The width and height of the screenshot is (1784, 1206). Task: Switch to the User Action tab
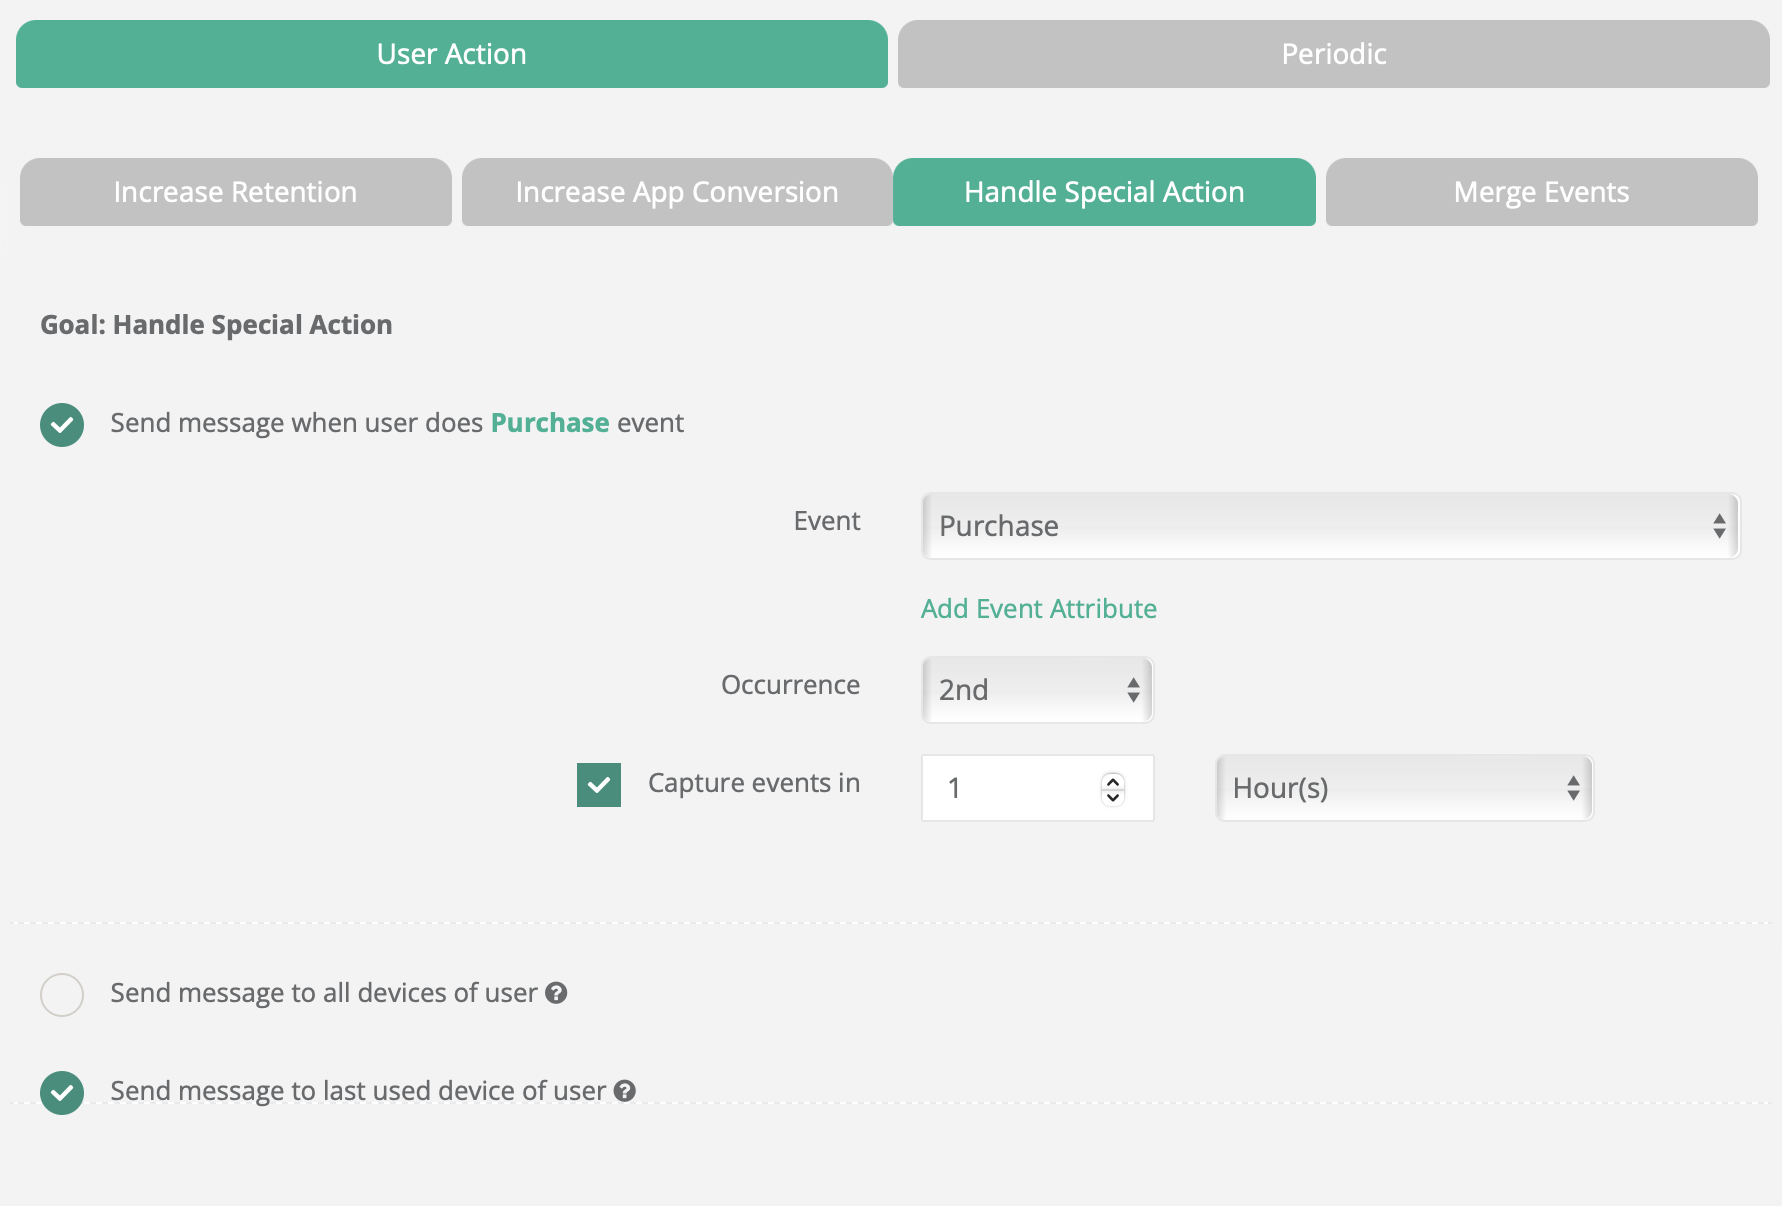(451, 54)
